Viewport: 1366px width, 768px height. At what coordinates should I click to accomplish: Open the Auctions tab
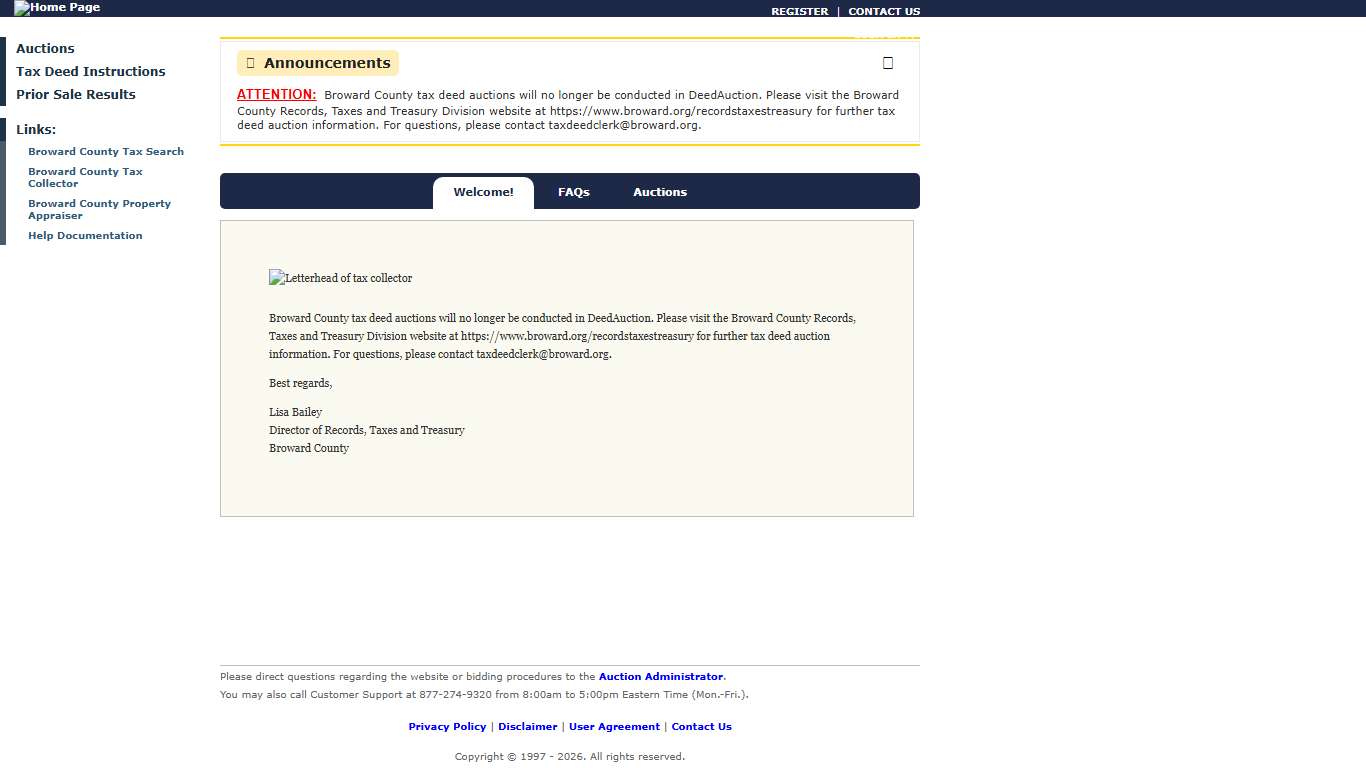pos(659,191)
